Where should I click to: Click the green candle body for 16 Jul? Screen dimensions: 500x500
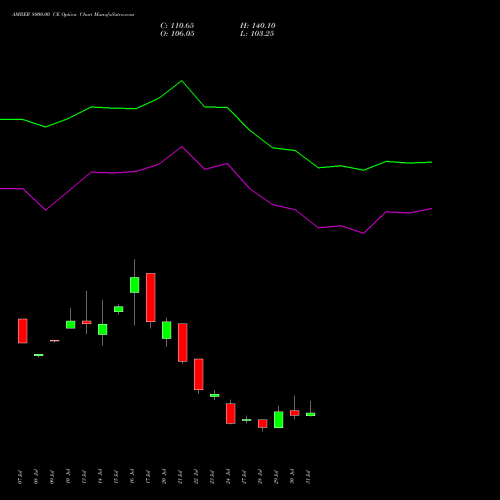(x=135, y=285)
